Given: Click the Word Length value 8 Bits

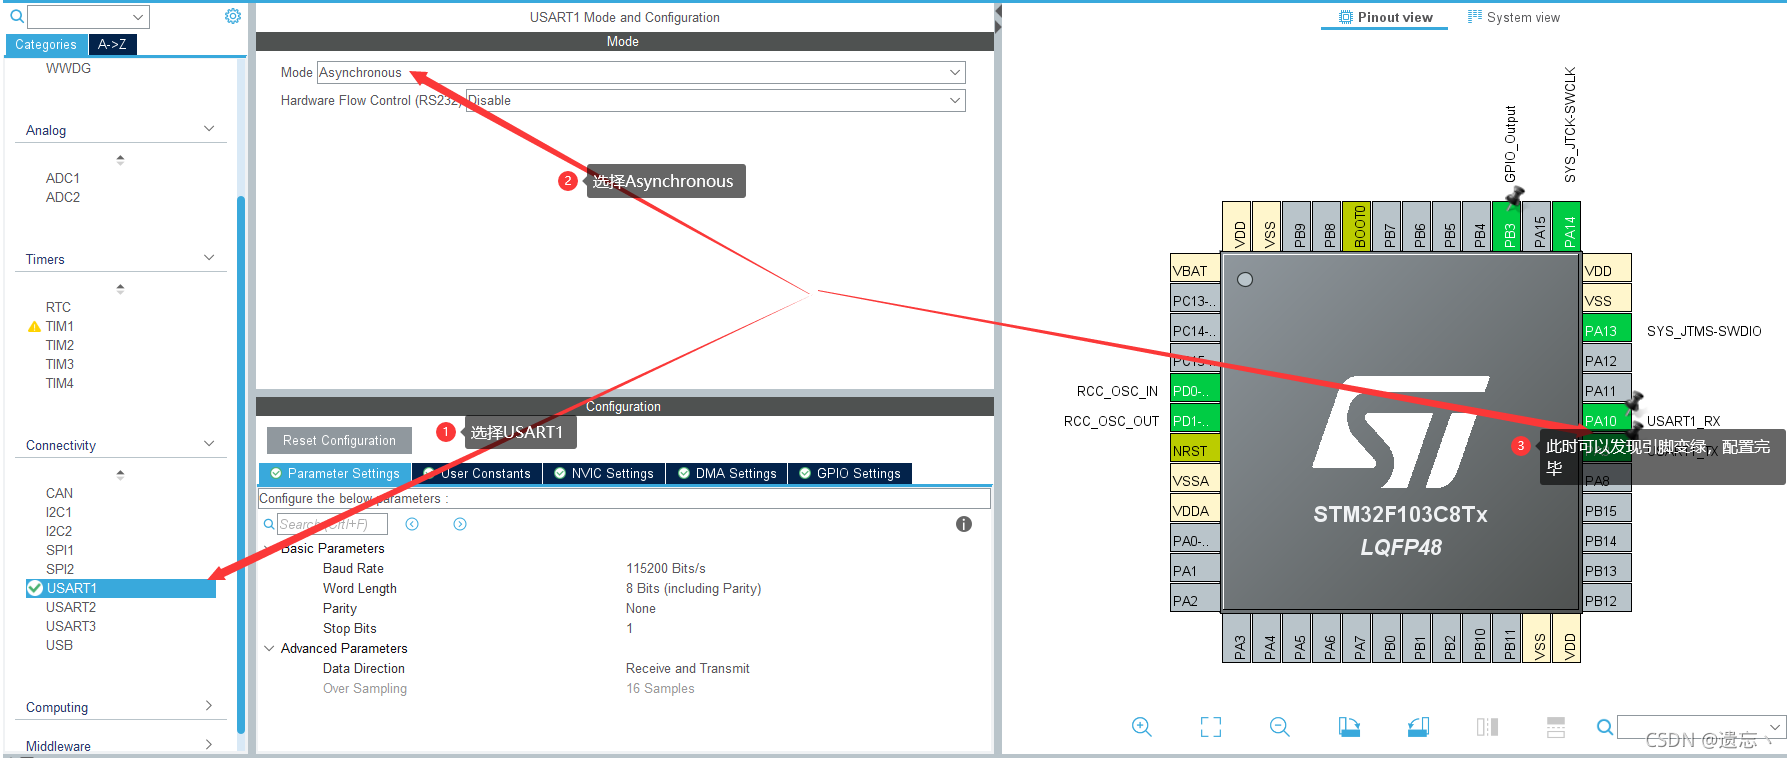Looking at the screenshot, I should pyautogui.click(x=693, y=588).
